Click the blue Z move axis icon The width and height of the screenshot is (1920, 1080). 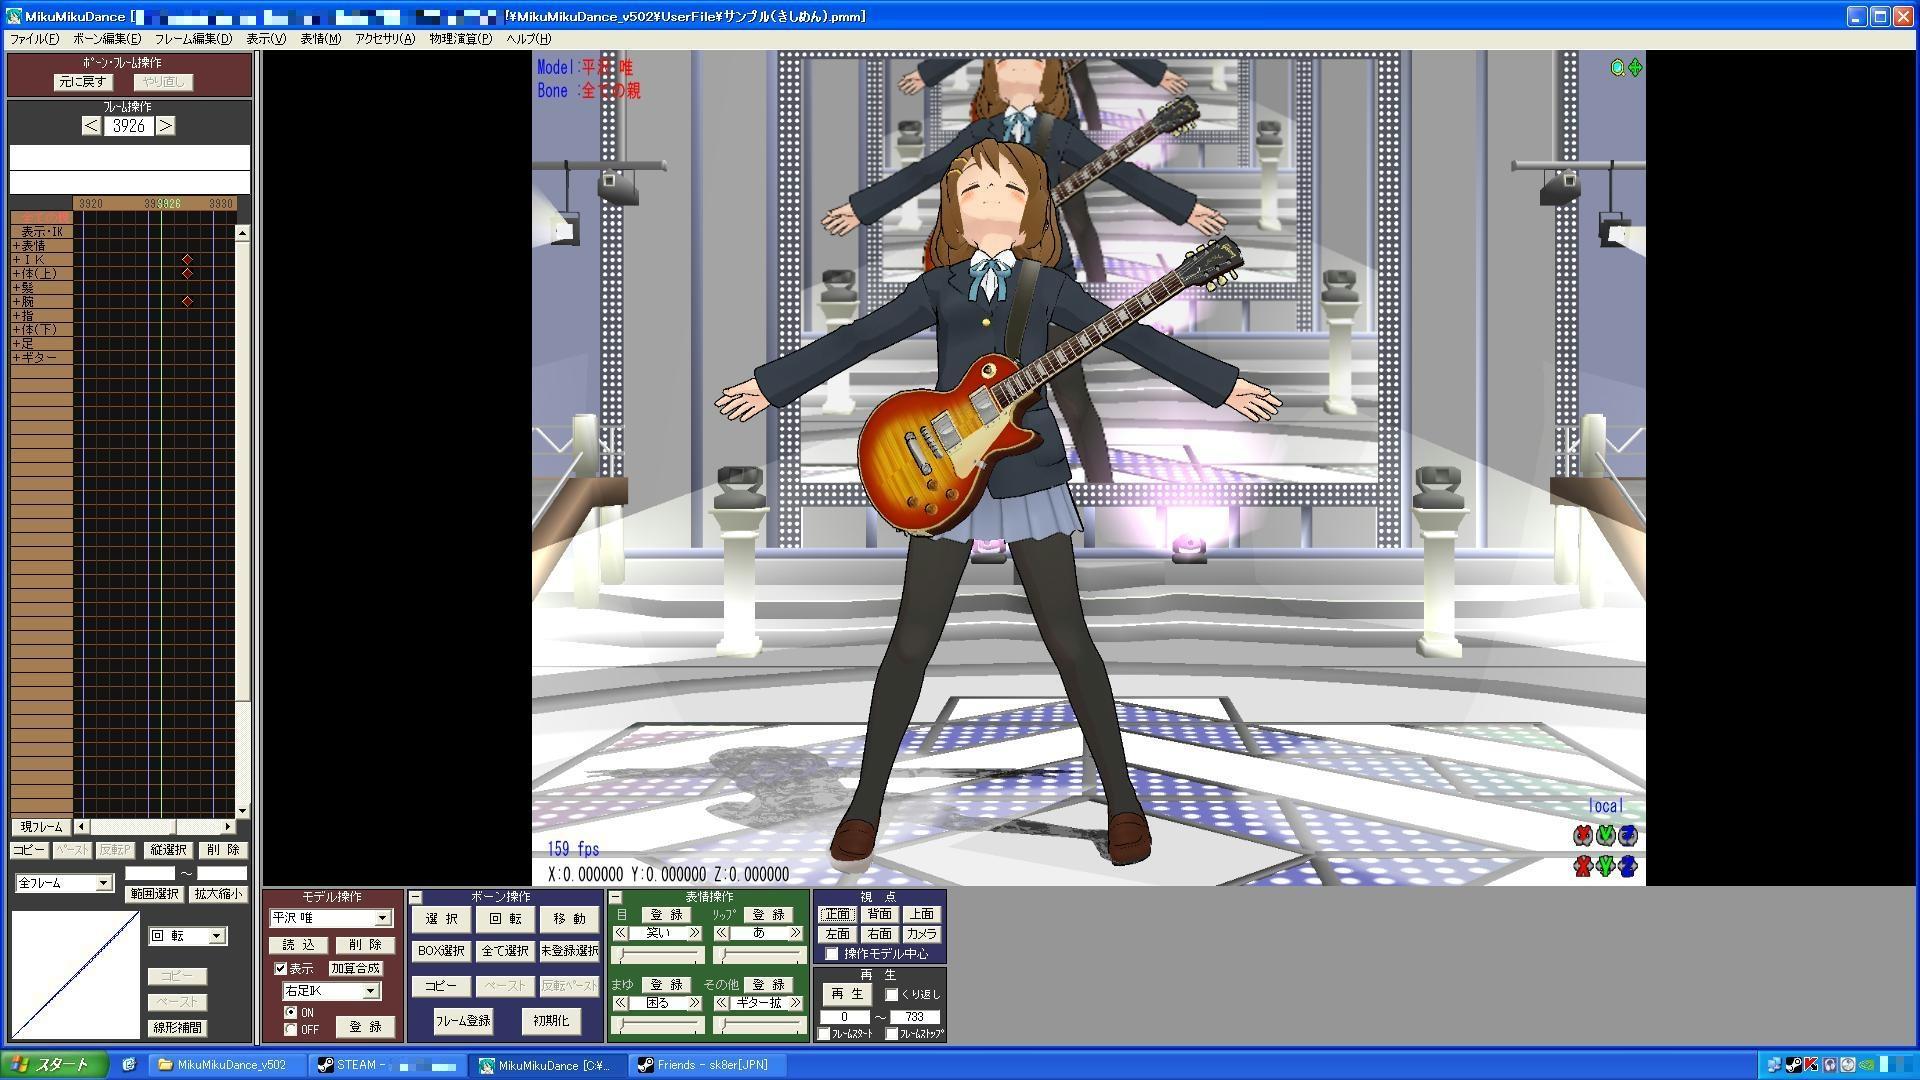click(x=1628, y=866)
